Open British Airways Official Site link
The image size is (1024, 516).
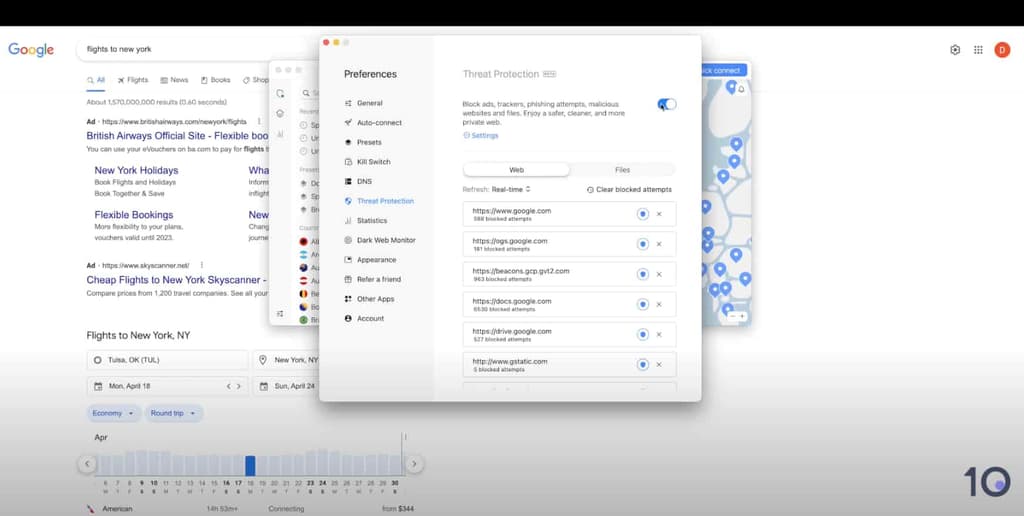point(177,136)
